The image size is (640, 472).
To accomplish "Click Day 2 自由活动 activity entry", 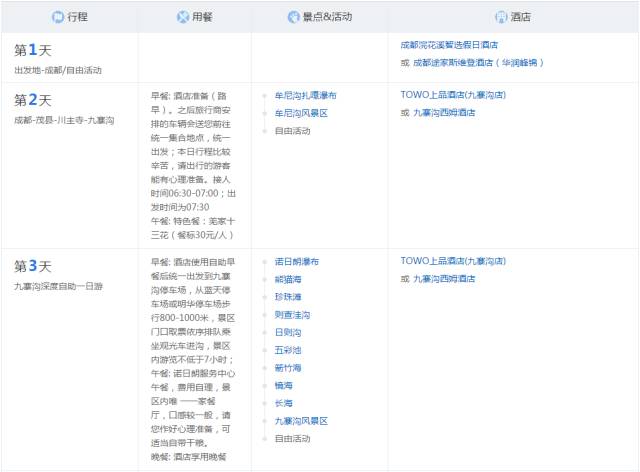I will (x=292, y=131).
